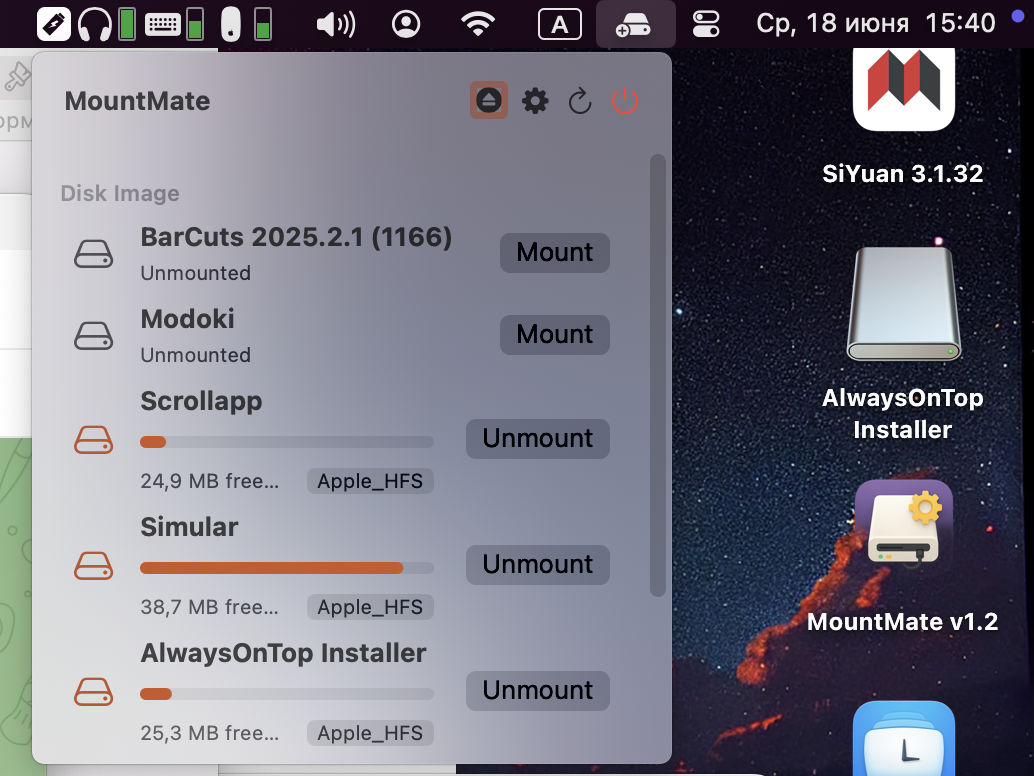Click the BarCuts drive icon
Image resolution: width=1034 pixels, height=776 pixels.
tap(93, 254)
